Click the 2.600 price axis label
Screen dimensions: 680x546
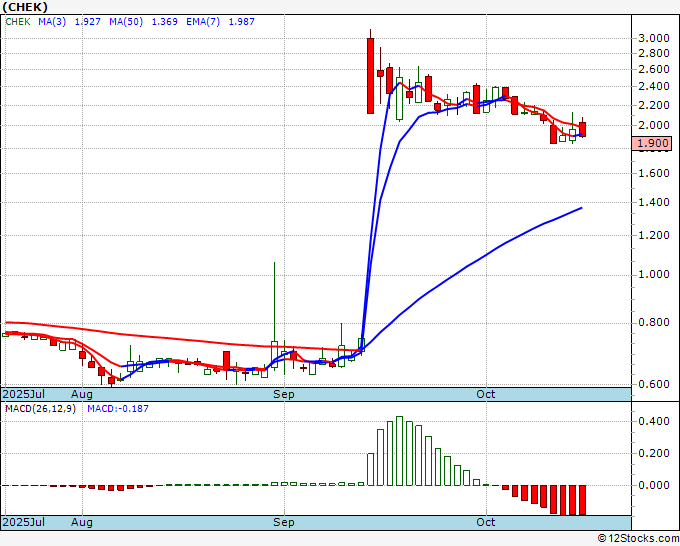tap(654, 69)
